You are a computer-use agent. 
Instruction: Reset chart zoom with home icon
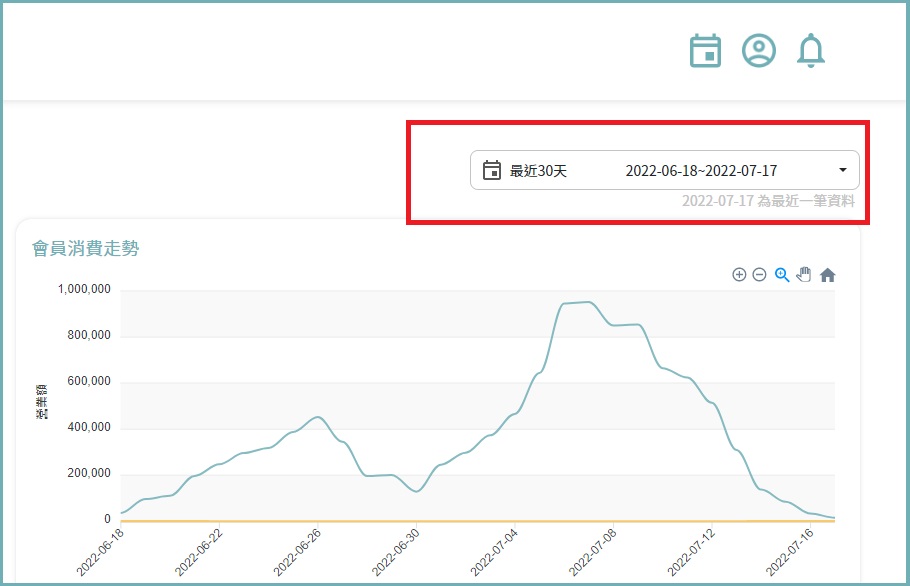tap(827, 275)
